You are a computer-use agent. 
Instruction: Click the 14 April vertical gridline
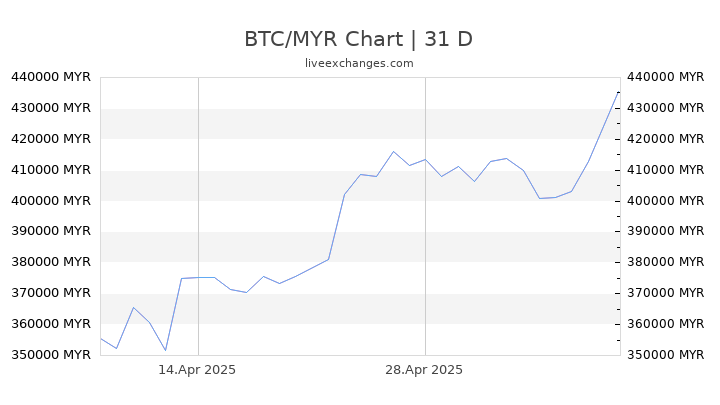198,216
